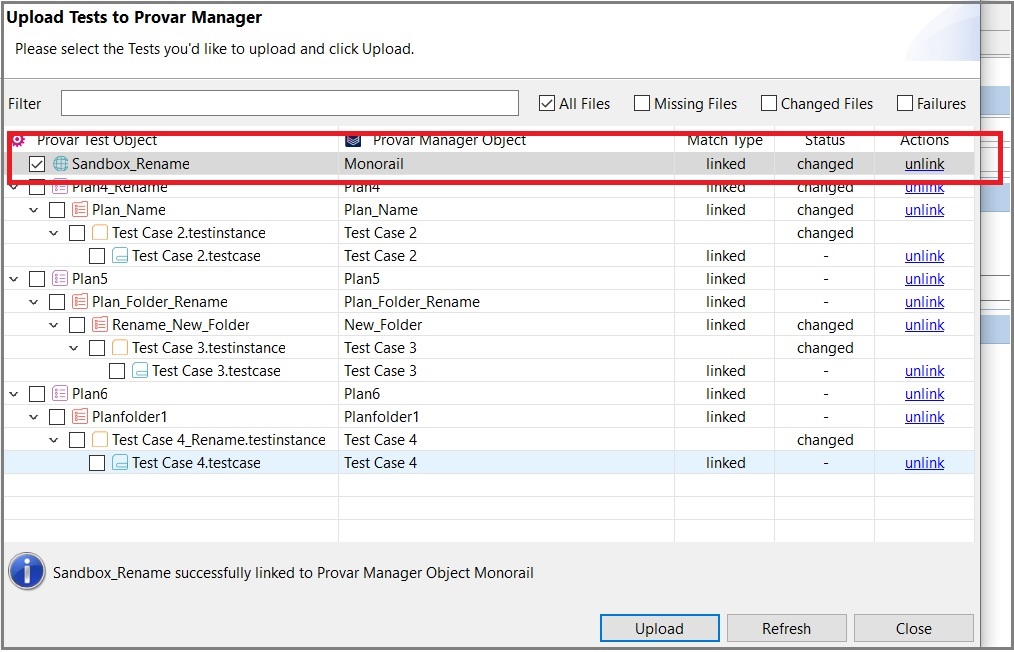The height and width of the screenshot is (652, 1014).
Task: Click the globe icon beside Sandbox_Rename
Action: coord(60,164)
